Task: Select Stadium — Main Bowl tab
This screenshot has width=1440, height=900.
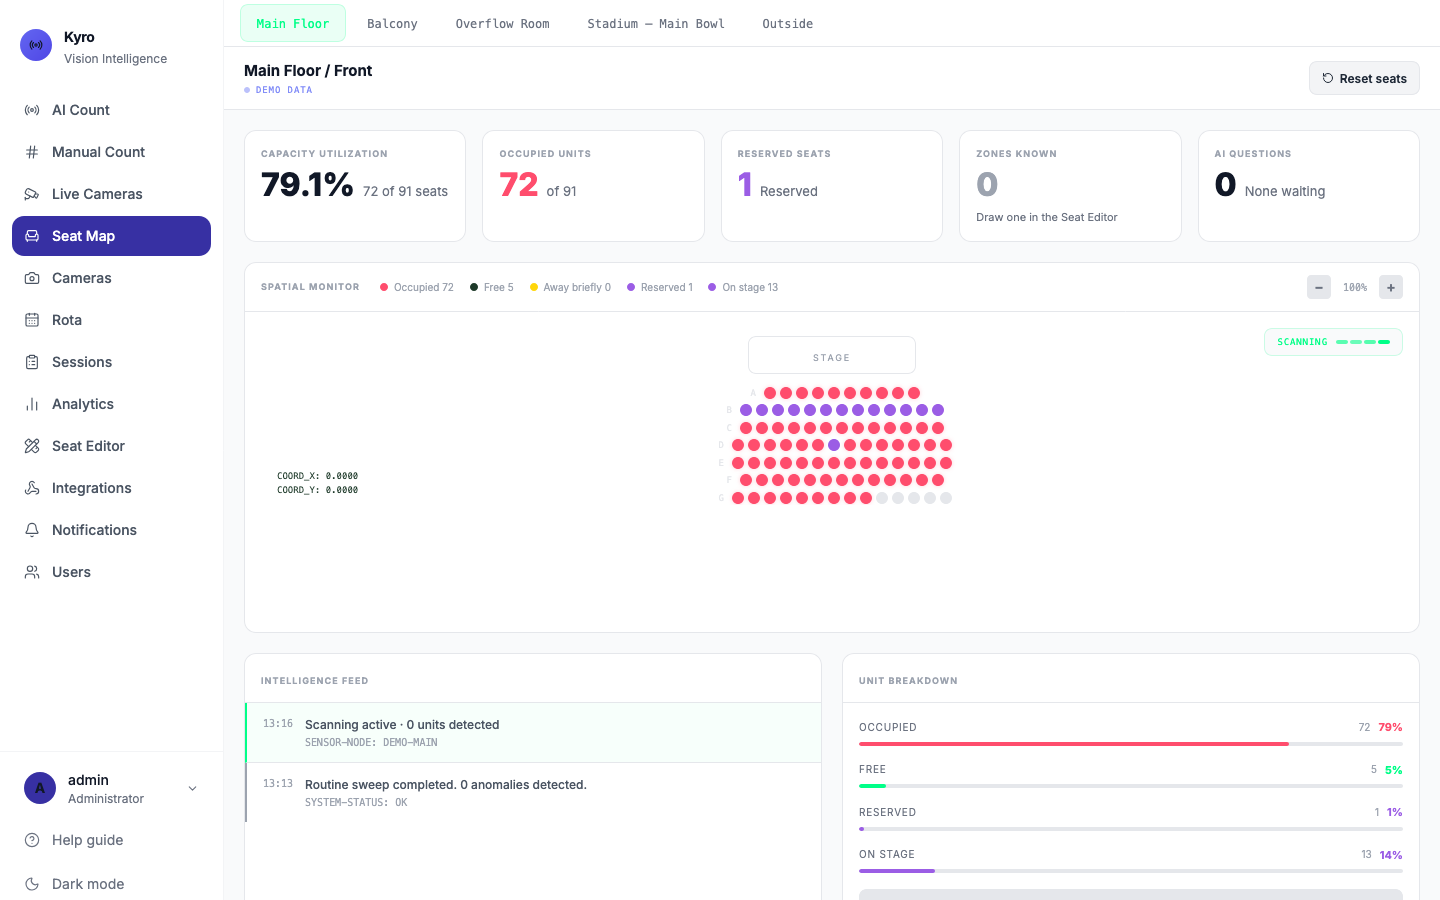Action: click(x=656, y=23)
